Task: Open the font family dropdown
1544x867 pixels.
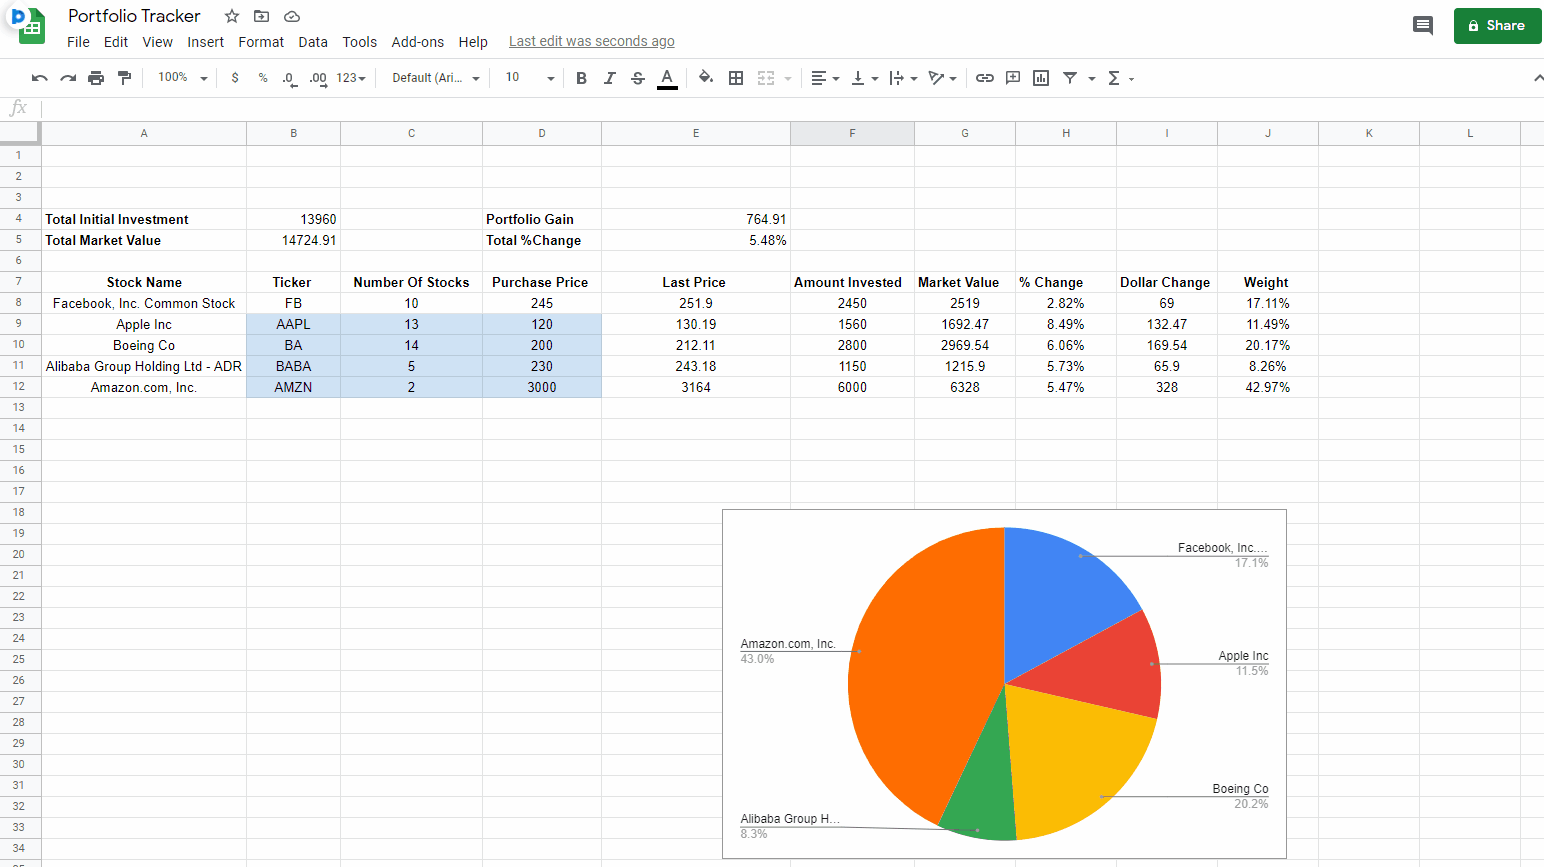Action: 436,78
